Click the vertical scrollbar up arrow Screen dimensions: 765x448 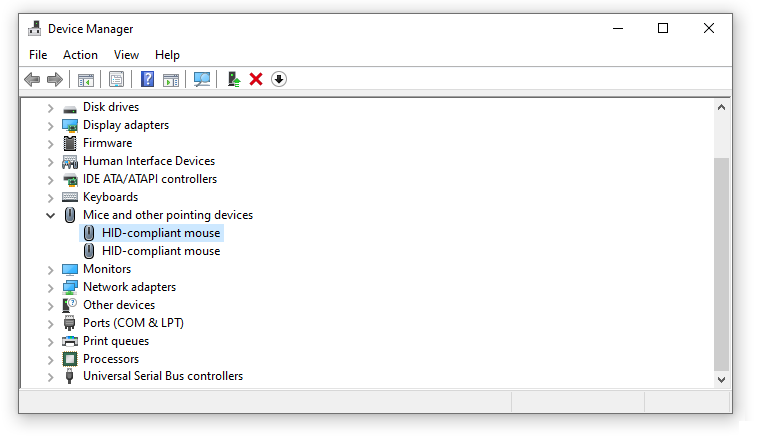721,107
